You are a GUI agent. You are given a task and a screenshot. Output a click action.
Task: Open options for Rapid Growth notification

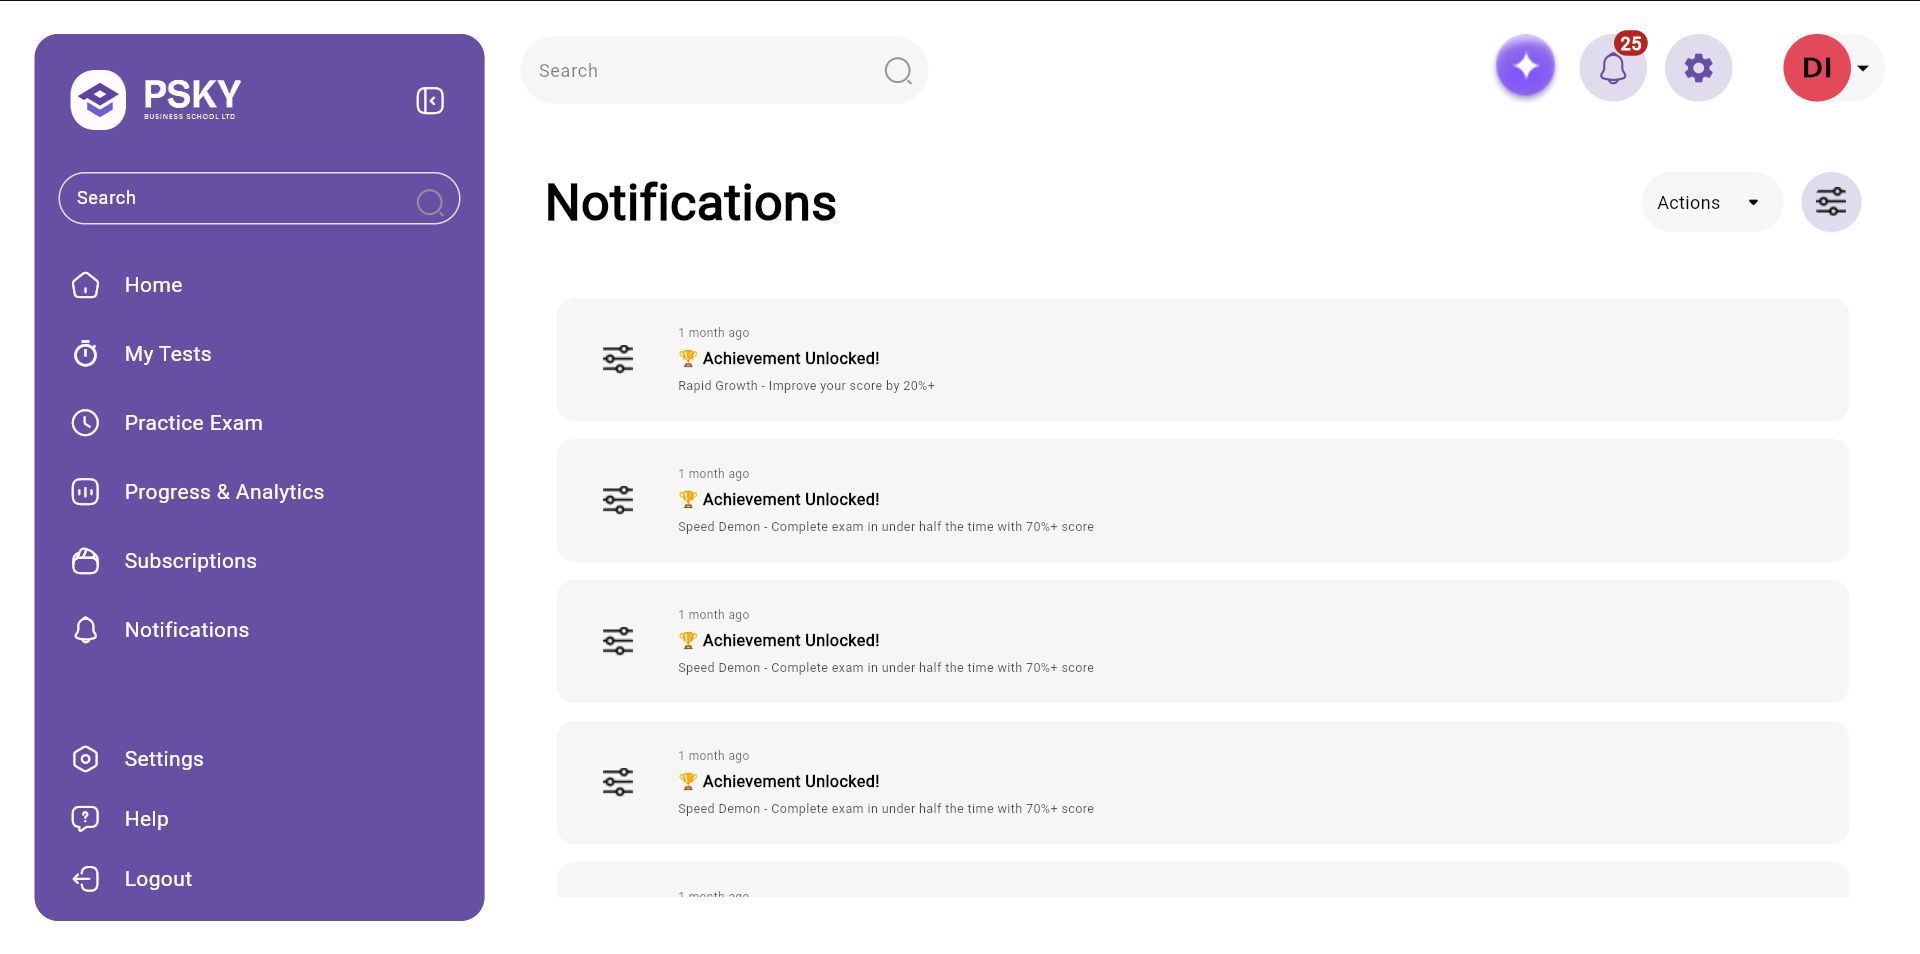[618, 359]
